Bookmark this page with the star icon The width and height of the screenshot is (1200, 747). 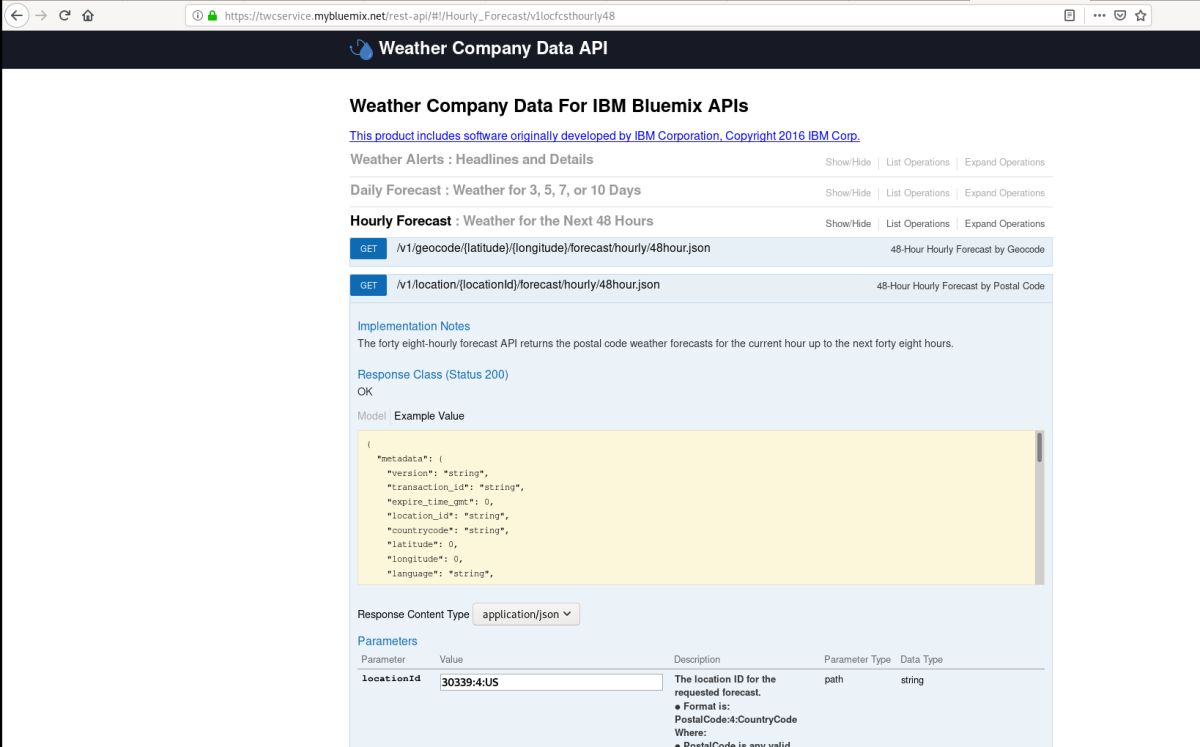(x=1141, y=16)
